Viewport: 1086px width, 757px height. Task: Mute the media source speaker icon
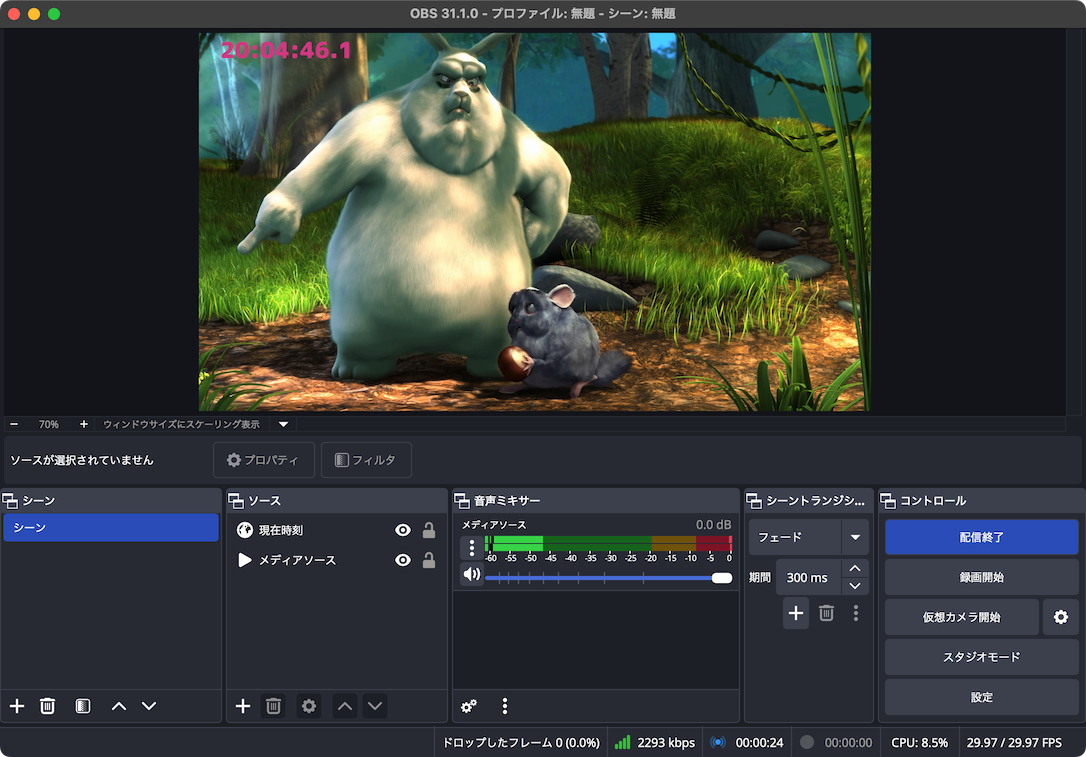[472, 574]
